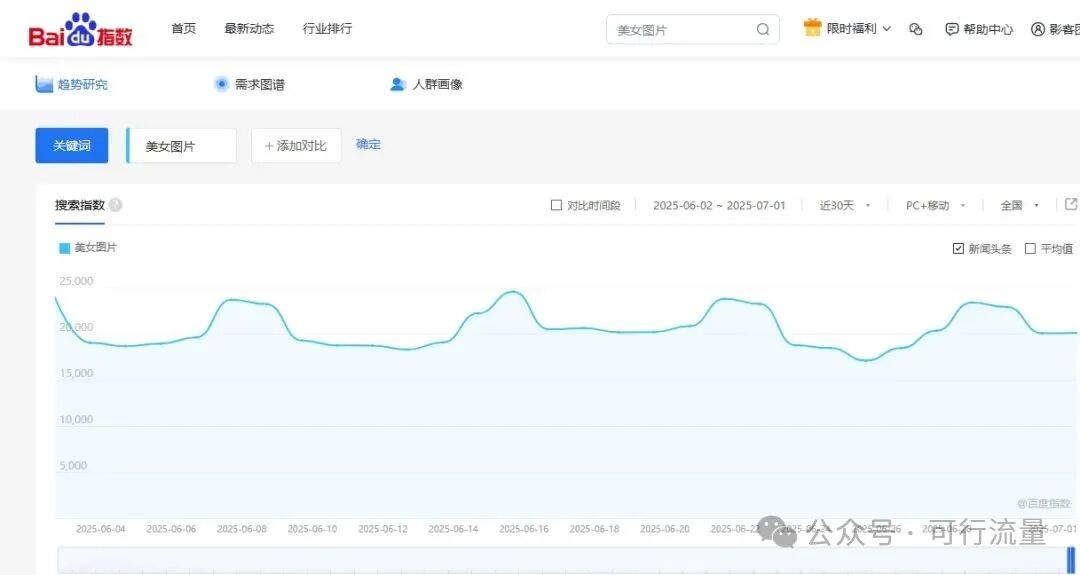Viewport: 1080px width, 575px height.
Task: Uncheck the 新闻头条 checkbox
Action: point(958,249)
